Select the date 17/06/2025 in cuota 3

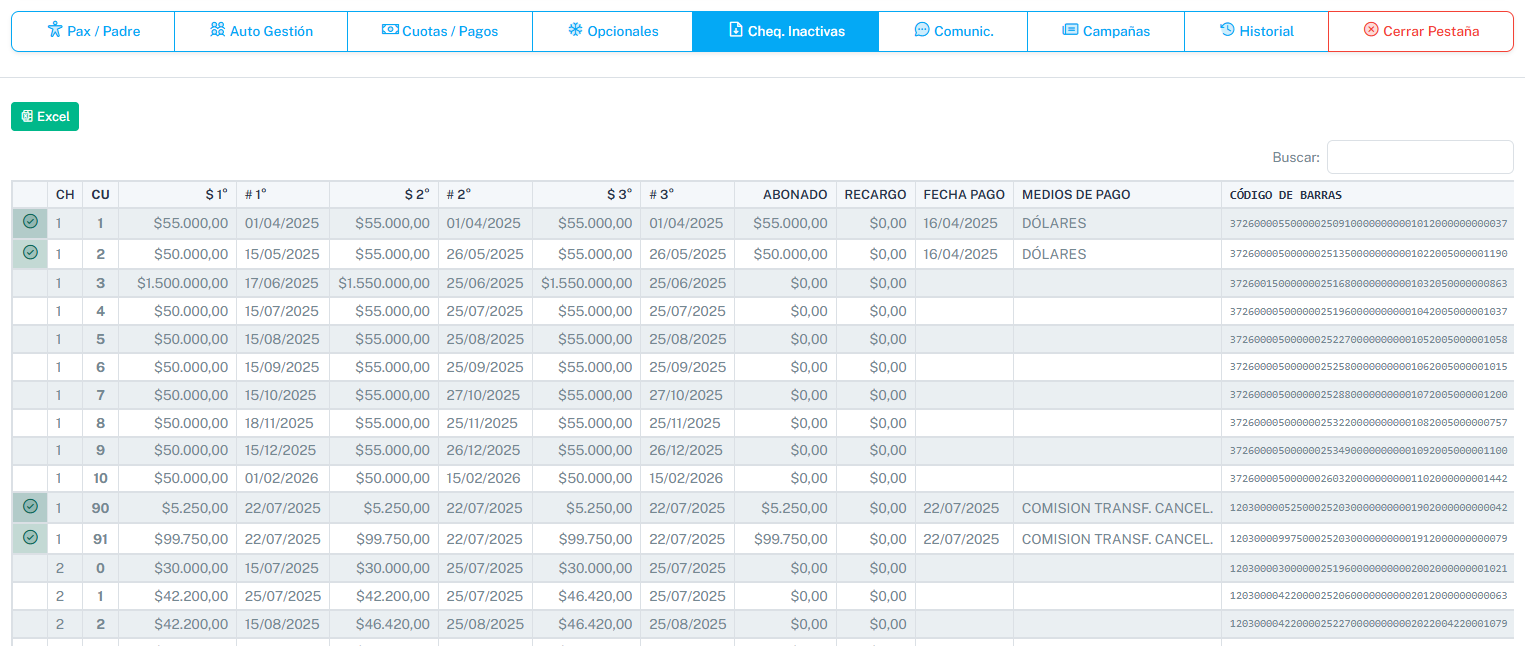click(282, 283)
